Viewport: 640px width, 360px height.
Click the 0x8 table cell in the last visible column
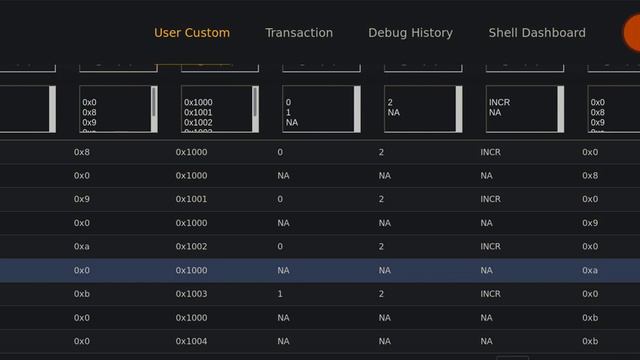click(x=590, y=176)
